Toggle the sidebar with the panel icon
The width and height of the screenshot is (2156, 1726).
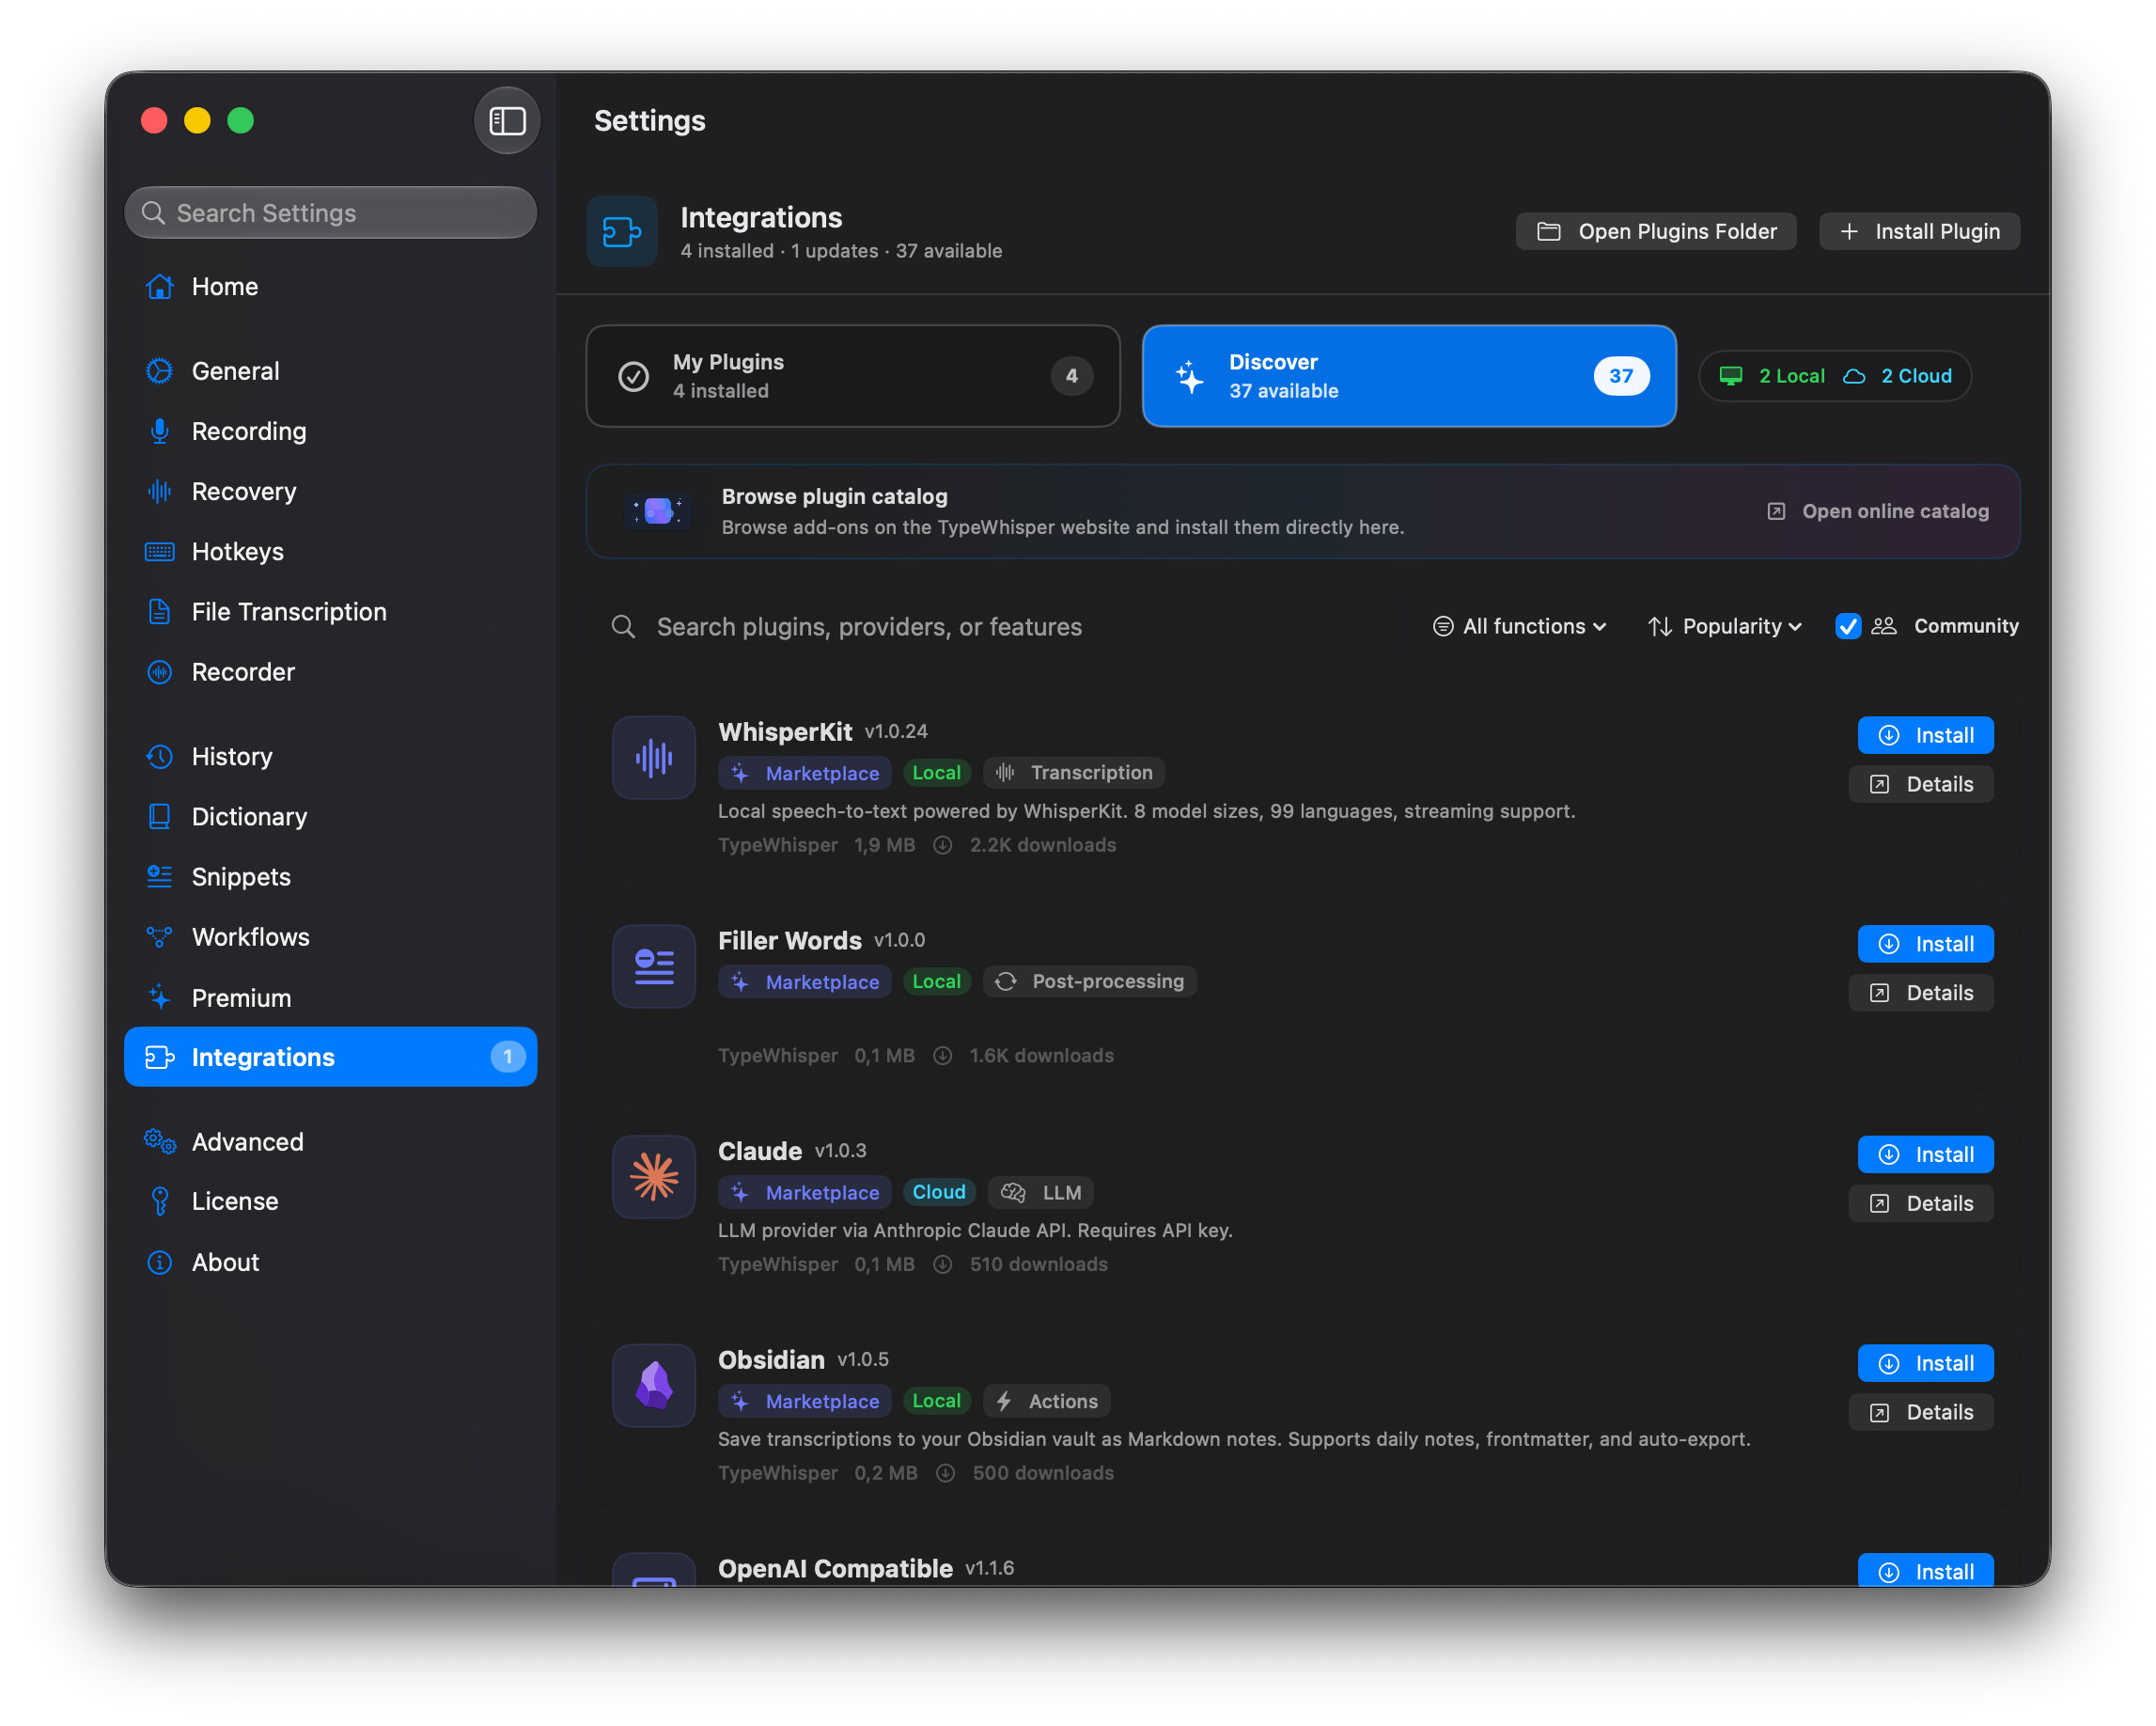pos(507,121)
